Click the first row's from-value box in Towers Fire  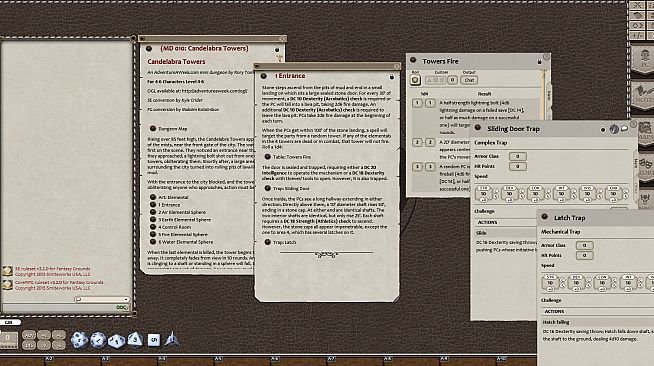pos(417,103)
